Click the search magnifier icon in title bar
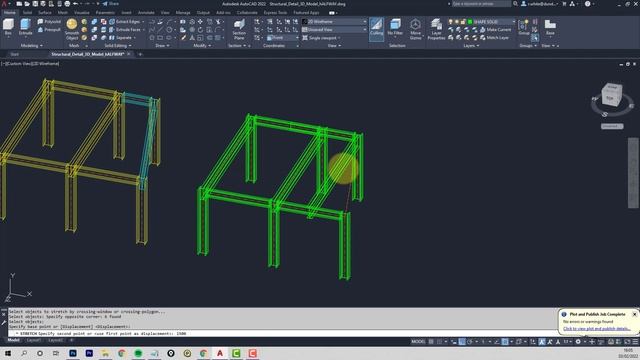Image resolution: width=640 pixels, height=360 pixels. [516, 4]
